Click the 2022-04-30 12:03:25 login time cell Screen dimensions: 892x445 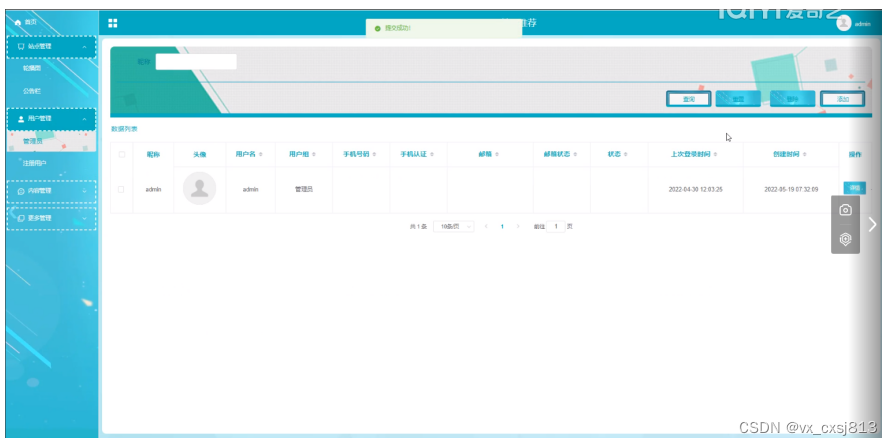click(696, 189)
